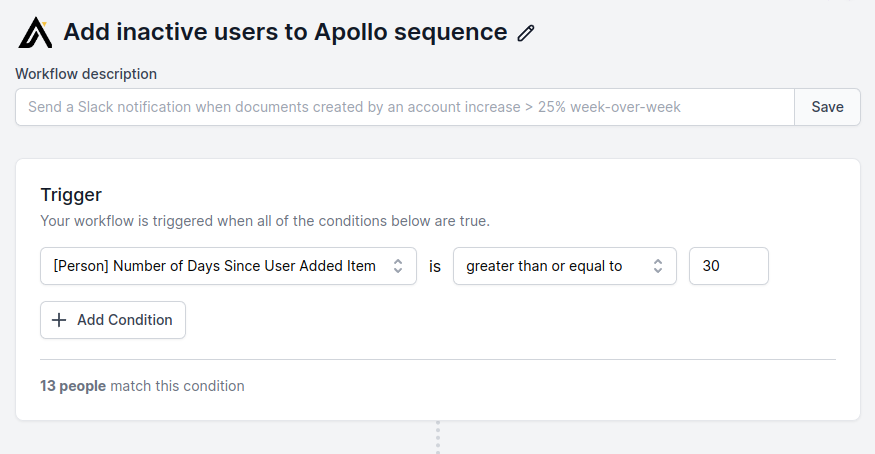The height and width of the screenshot is (454, 875).
Task: Click the dotted connector below the Trigger card
Action: point(437,437)
